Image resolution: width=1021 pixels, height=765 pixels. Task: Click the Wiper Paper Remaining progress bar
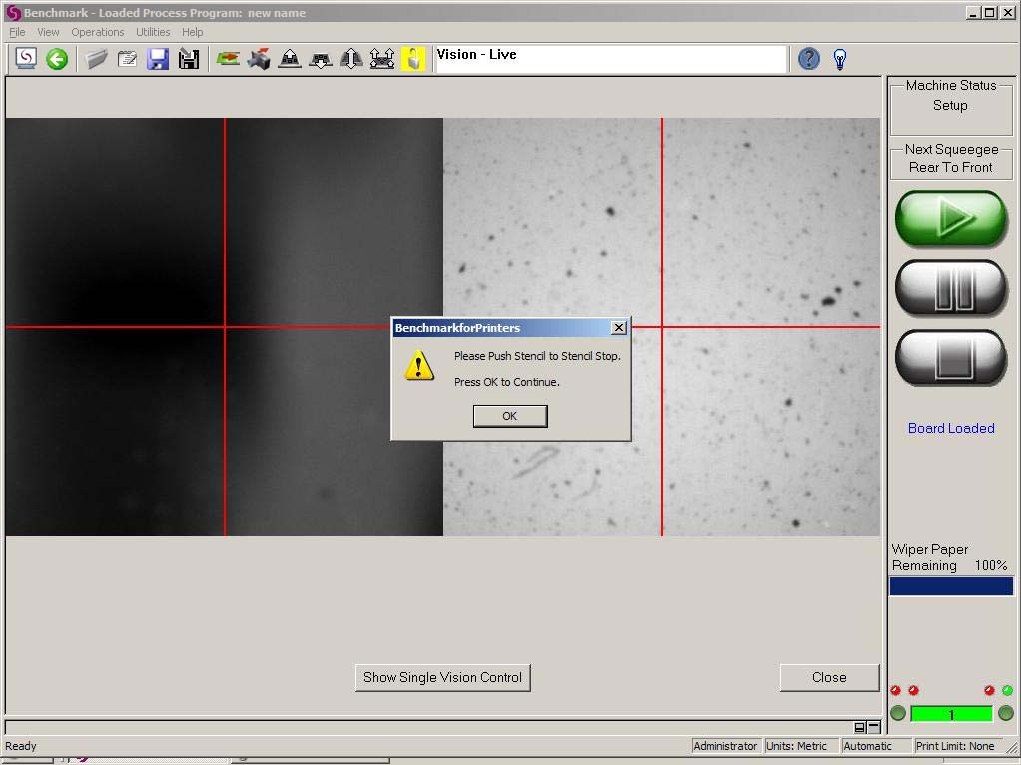click(x=951, y=586)
